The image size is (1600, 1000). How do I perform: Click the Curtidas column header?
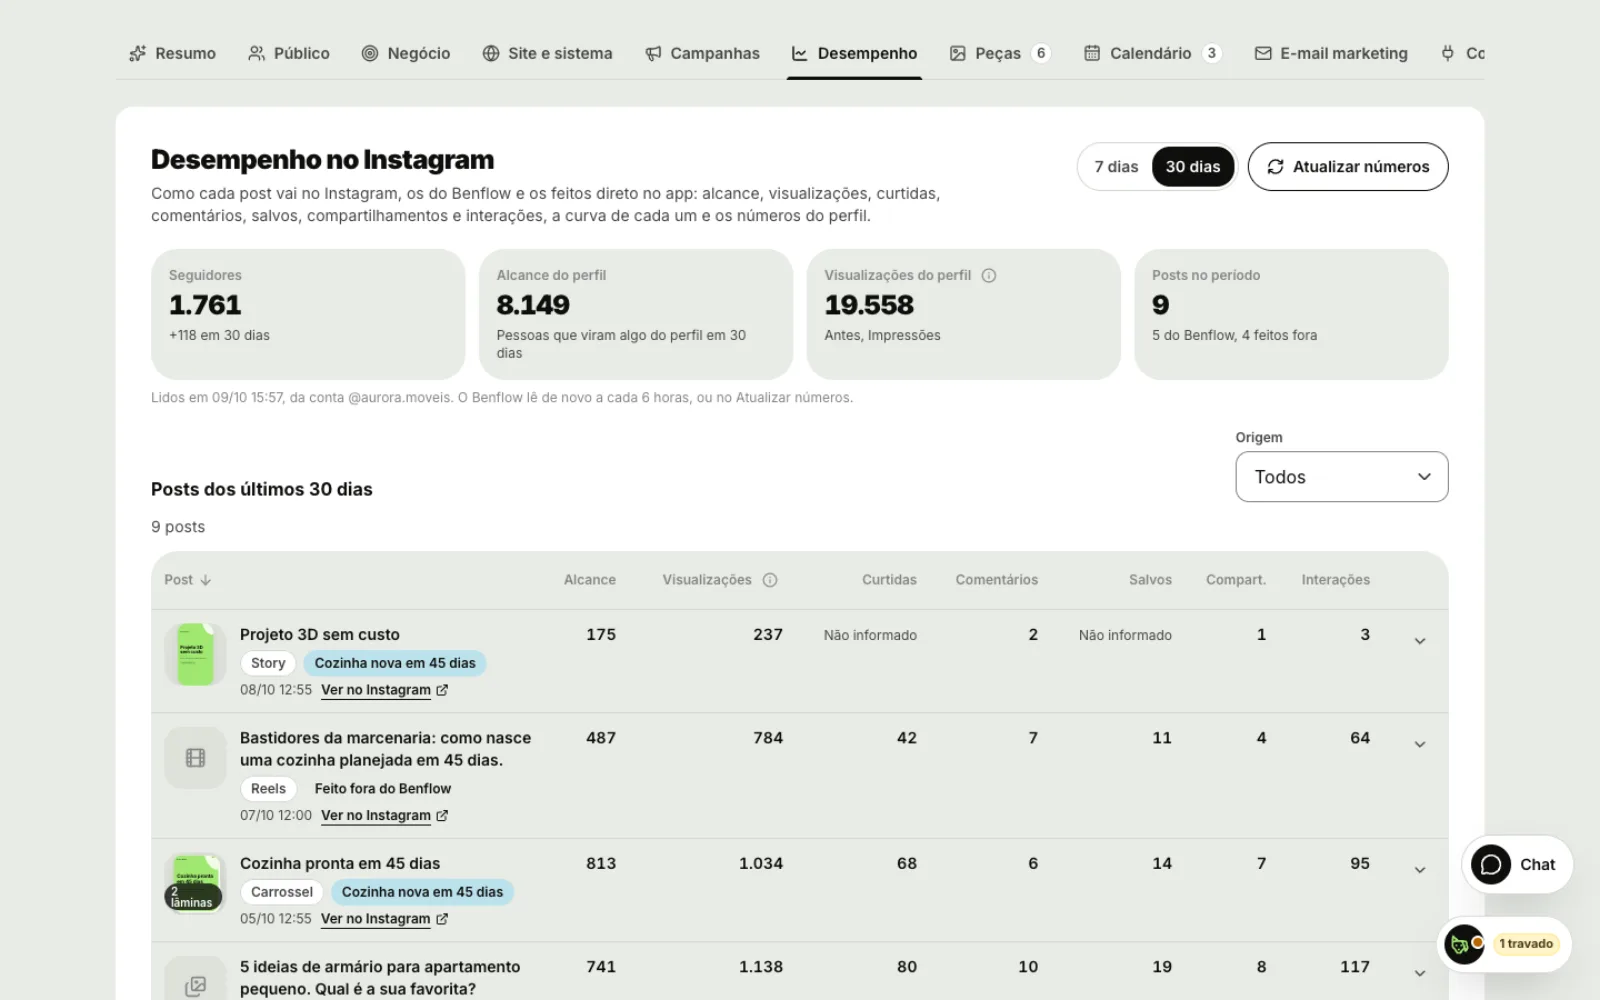(889, 580)
